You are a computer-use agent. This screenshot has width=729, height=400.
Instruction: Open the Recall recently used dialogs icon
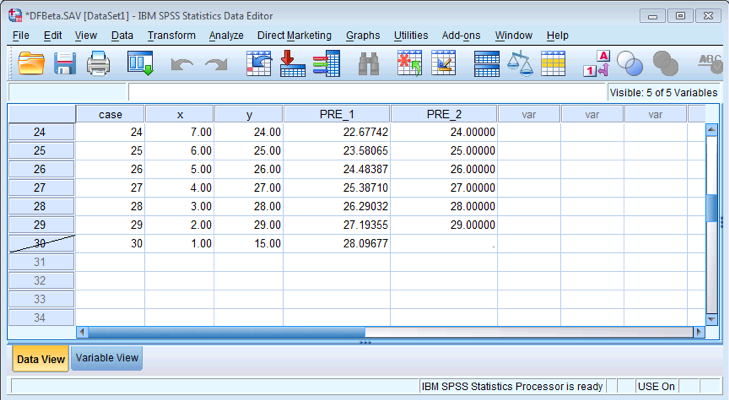(x=140, y=65)
